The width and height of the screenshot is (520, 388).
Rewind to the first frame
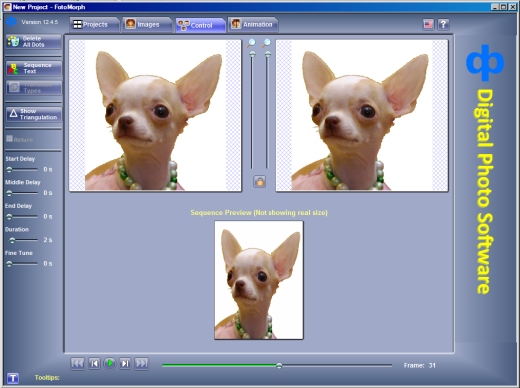[x=77, y=363]
